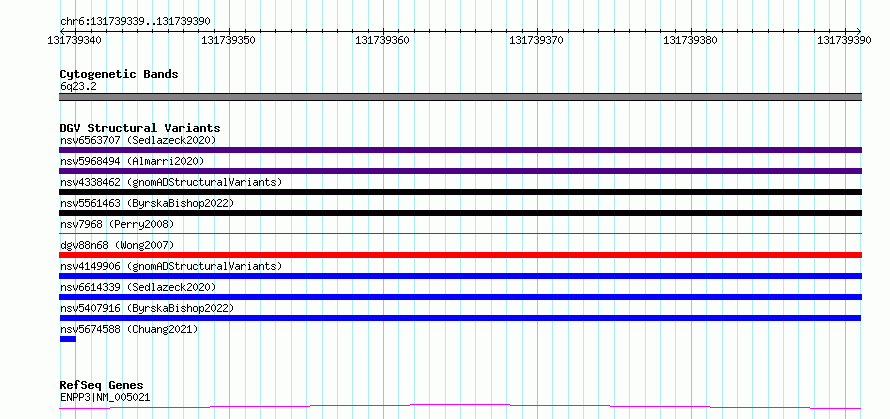This screenshot has height=419, width=890.
Task: Click ruler tick label 131739370
Action: coord(536,40)
